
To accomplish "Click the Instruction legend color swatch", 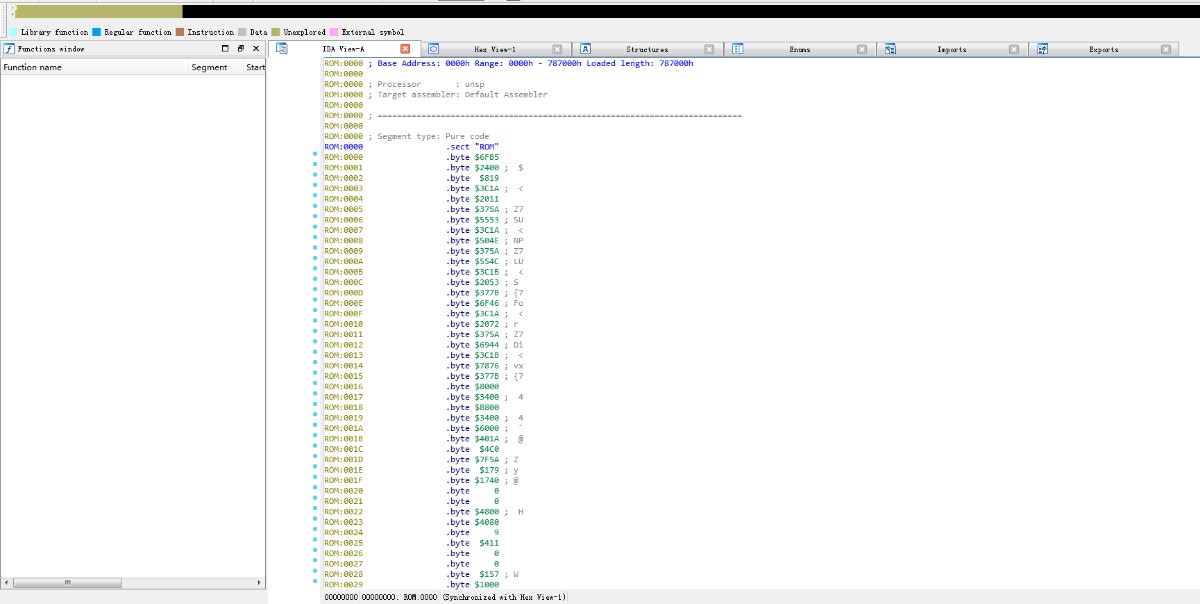I will click(180, 32).
